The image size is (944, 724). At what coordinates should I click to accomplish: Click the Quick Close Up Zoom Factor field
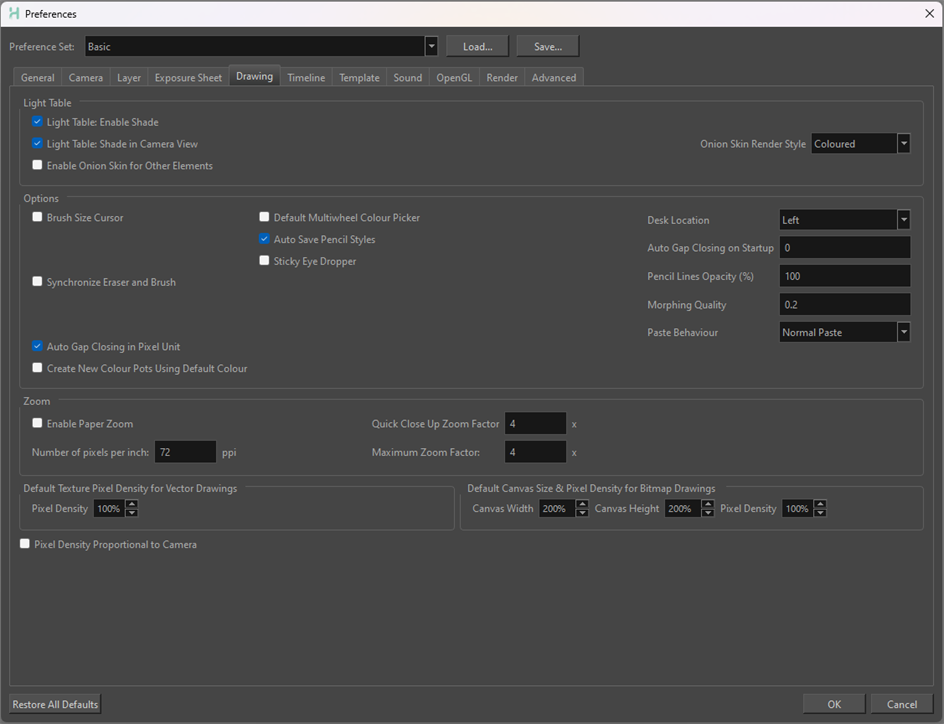pos(535,424)
